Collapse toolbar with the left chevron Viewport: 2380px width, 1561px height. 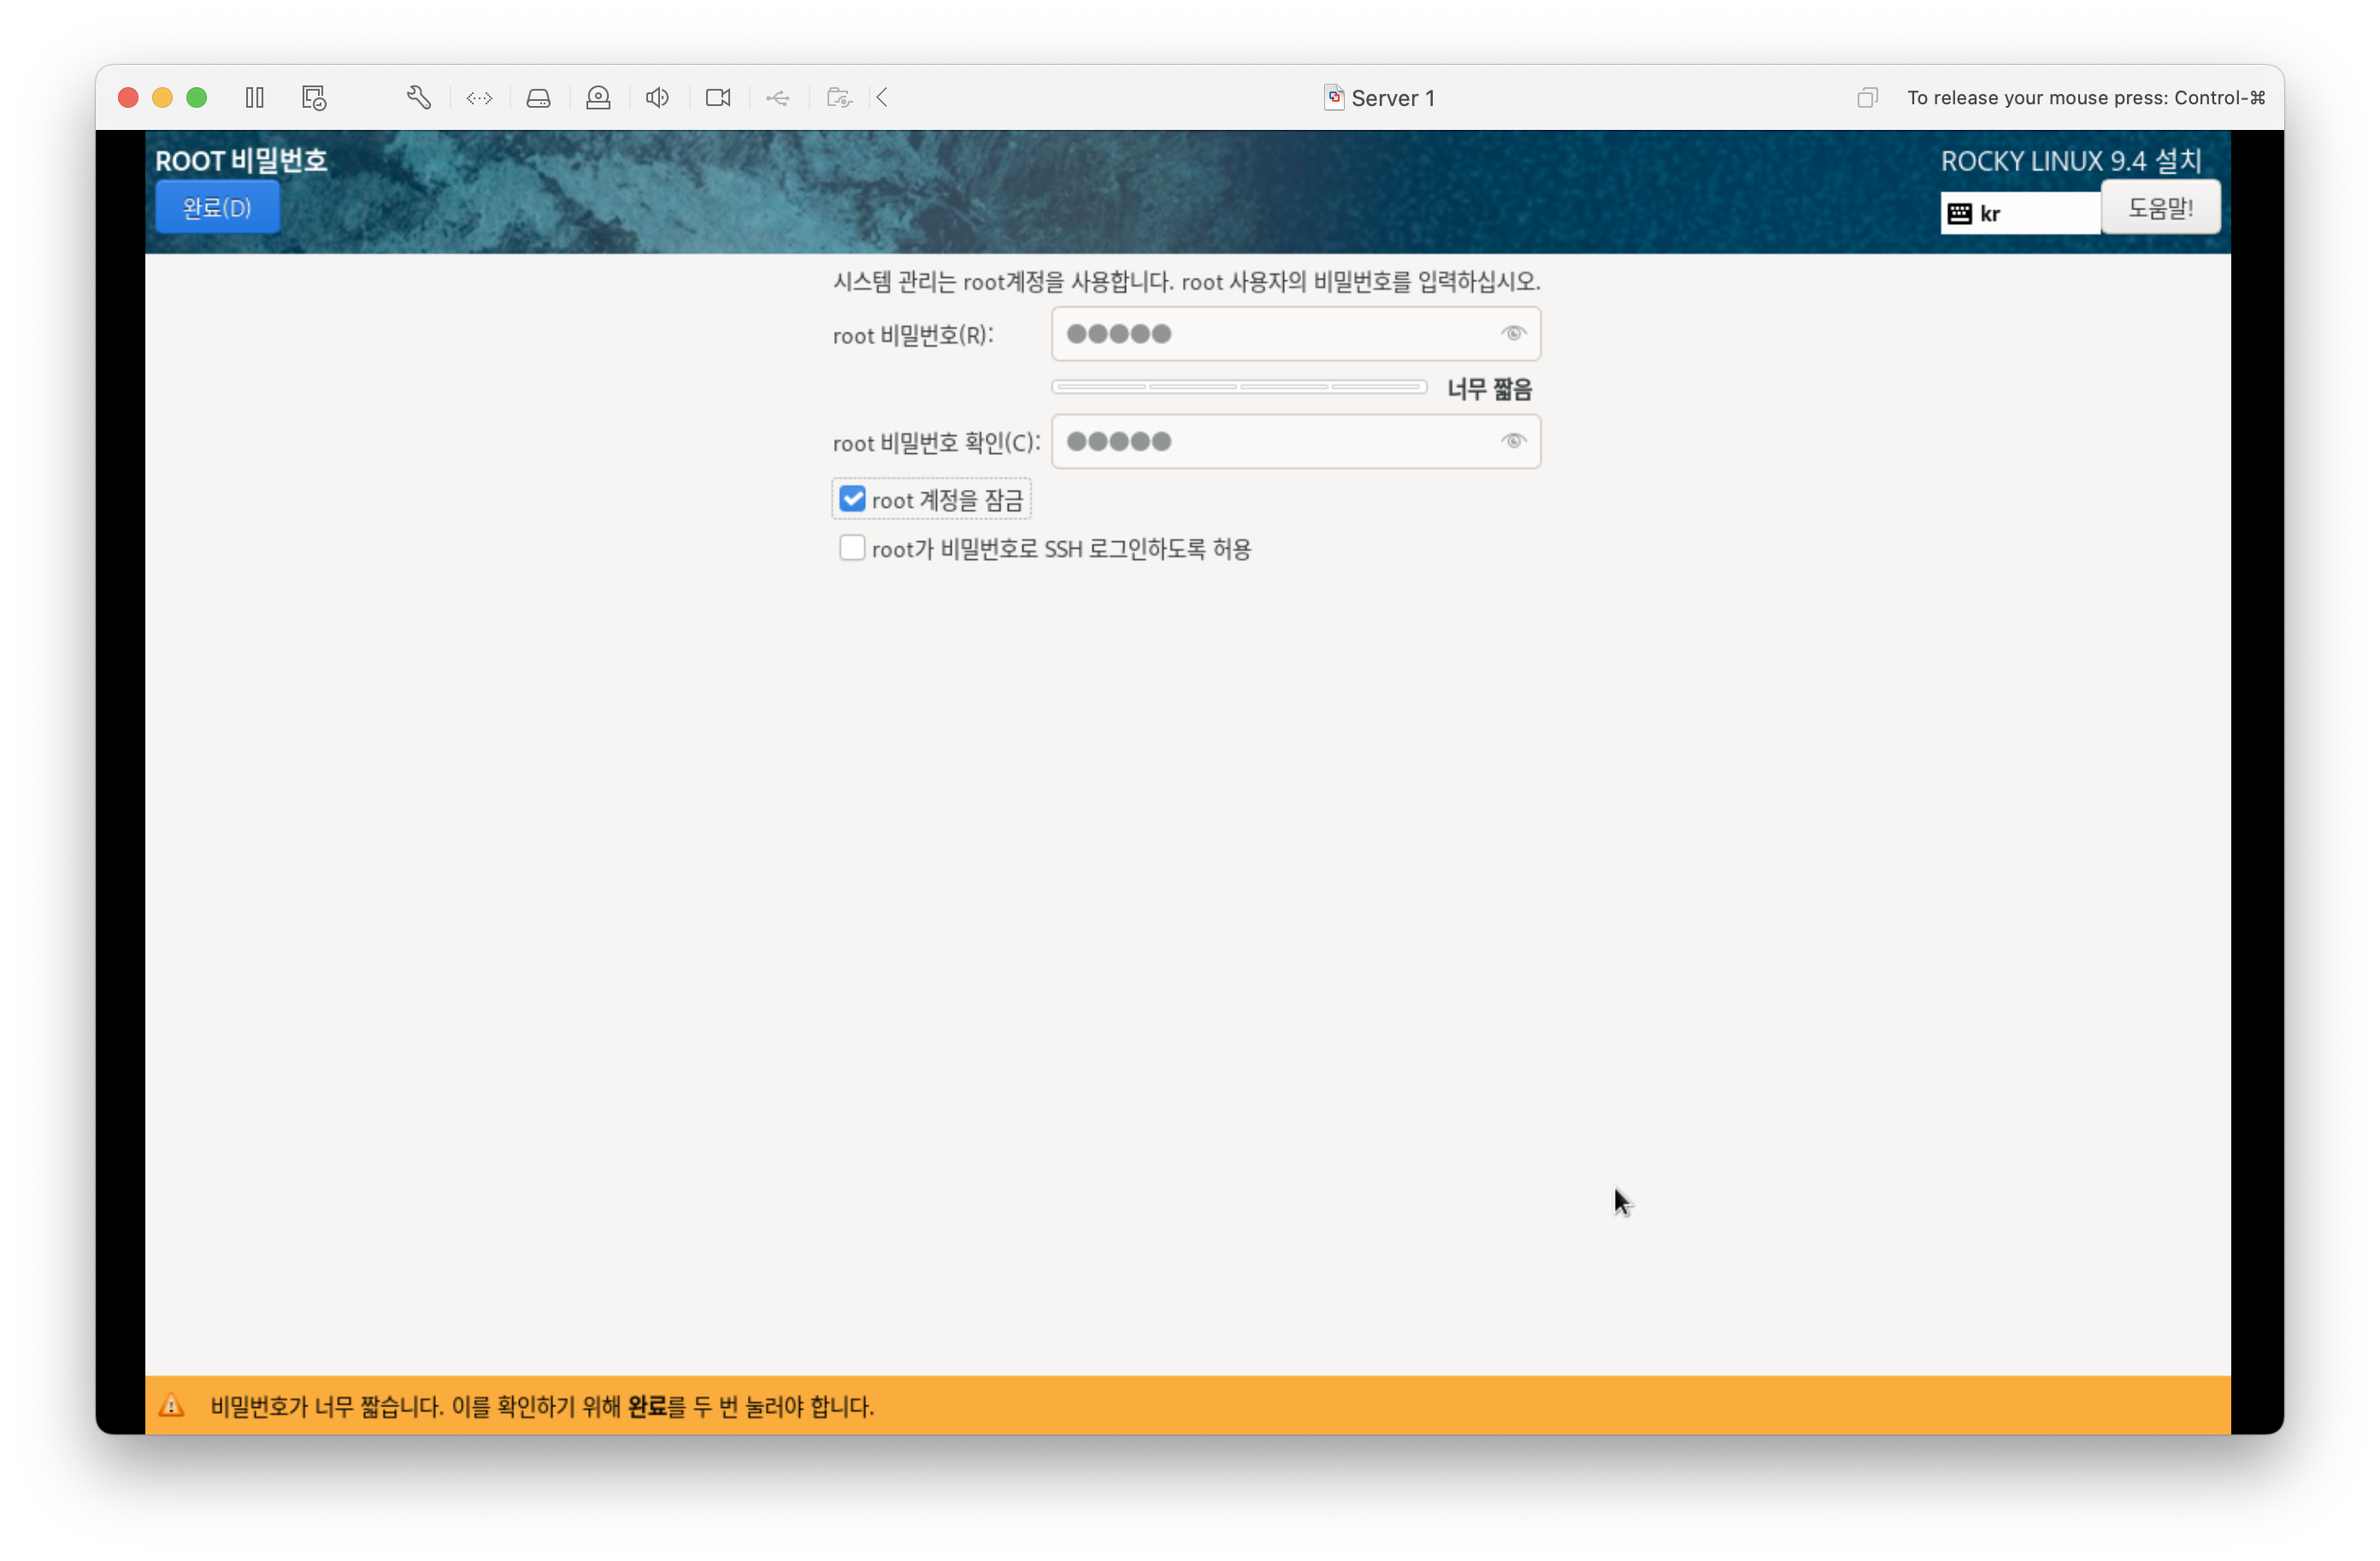882,97
